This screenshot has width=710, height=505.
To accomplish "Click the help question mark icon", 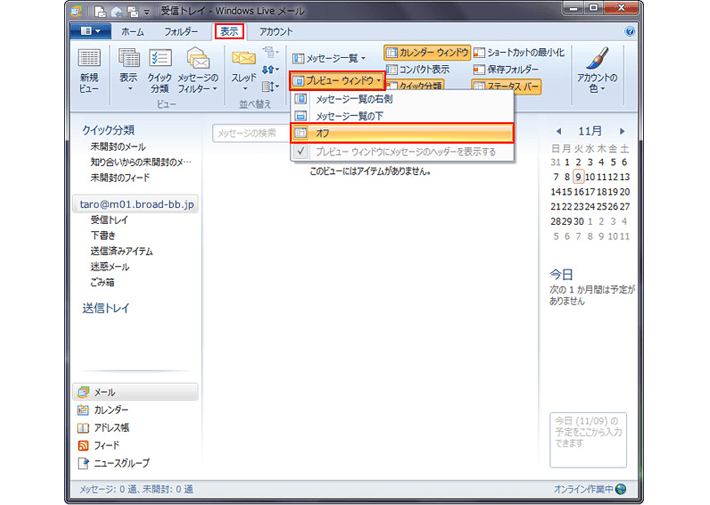I will coord(629,31).
